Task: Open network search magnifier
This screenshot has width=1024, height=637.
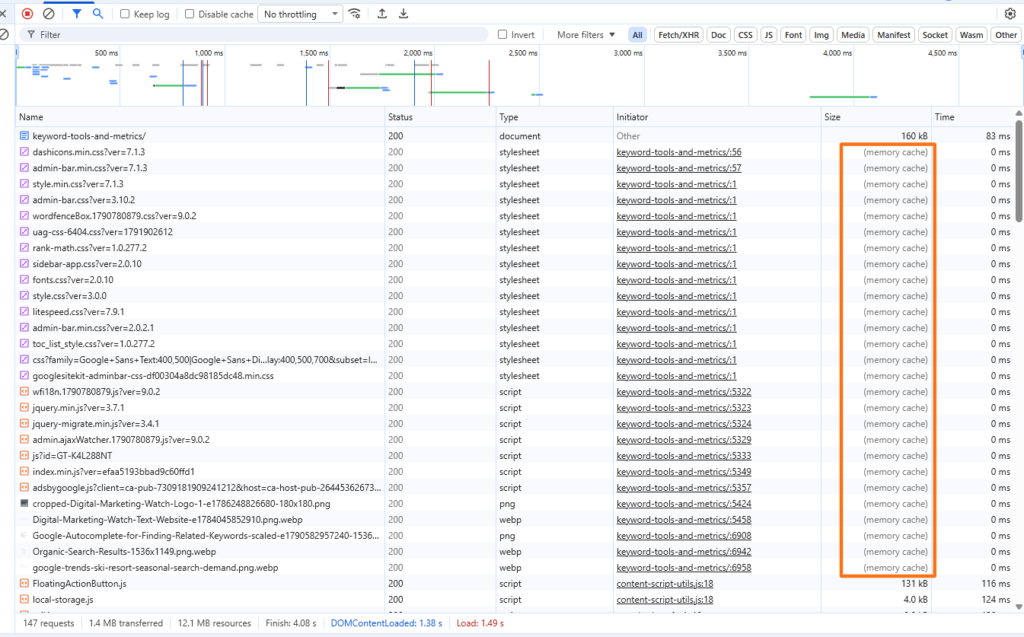Action: pyautogui.click(x=98, y=14)
